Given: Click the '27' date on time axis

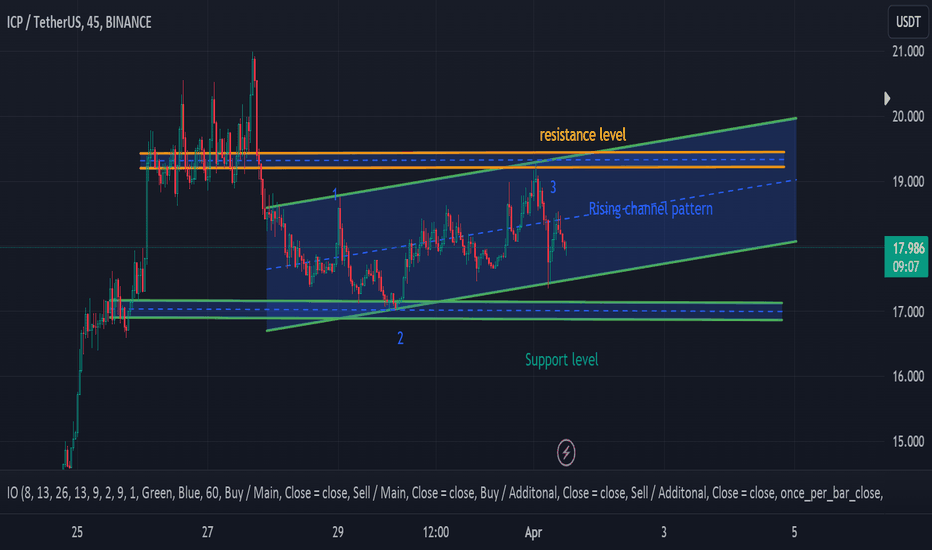Looking at the screenshot, I should point(207,532).
